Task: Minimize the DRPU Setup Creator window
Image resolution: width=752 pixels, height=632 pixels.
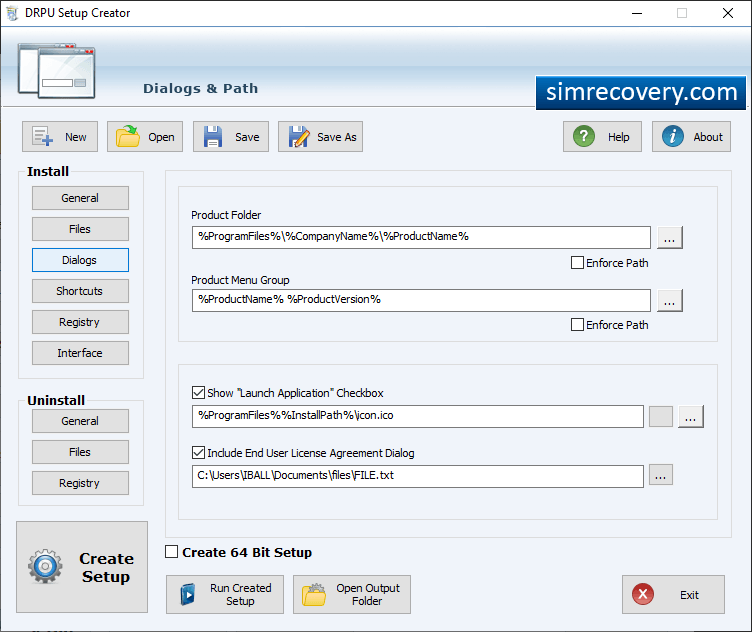Action: click(636, 13)
